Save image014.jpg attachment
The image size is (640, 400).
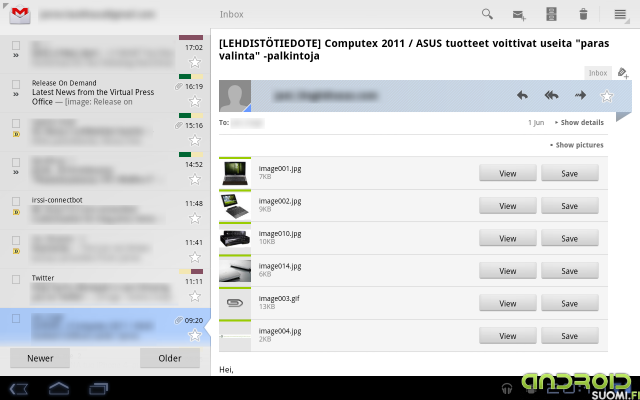(x=570, y=271)
